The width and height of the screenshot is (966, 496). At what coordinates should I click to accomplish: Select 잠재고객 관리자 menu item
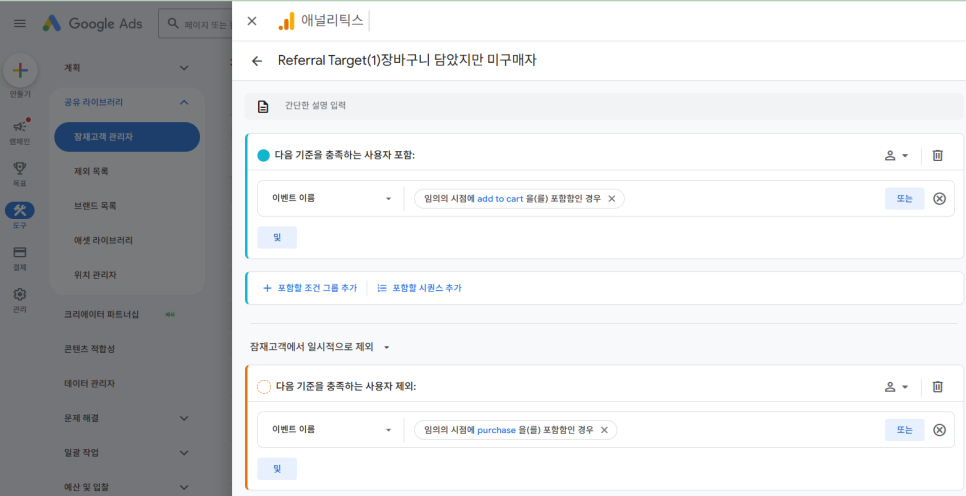[x=127, y=137]
